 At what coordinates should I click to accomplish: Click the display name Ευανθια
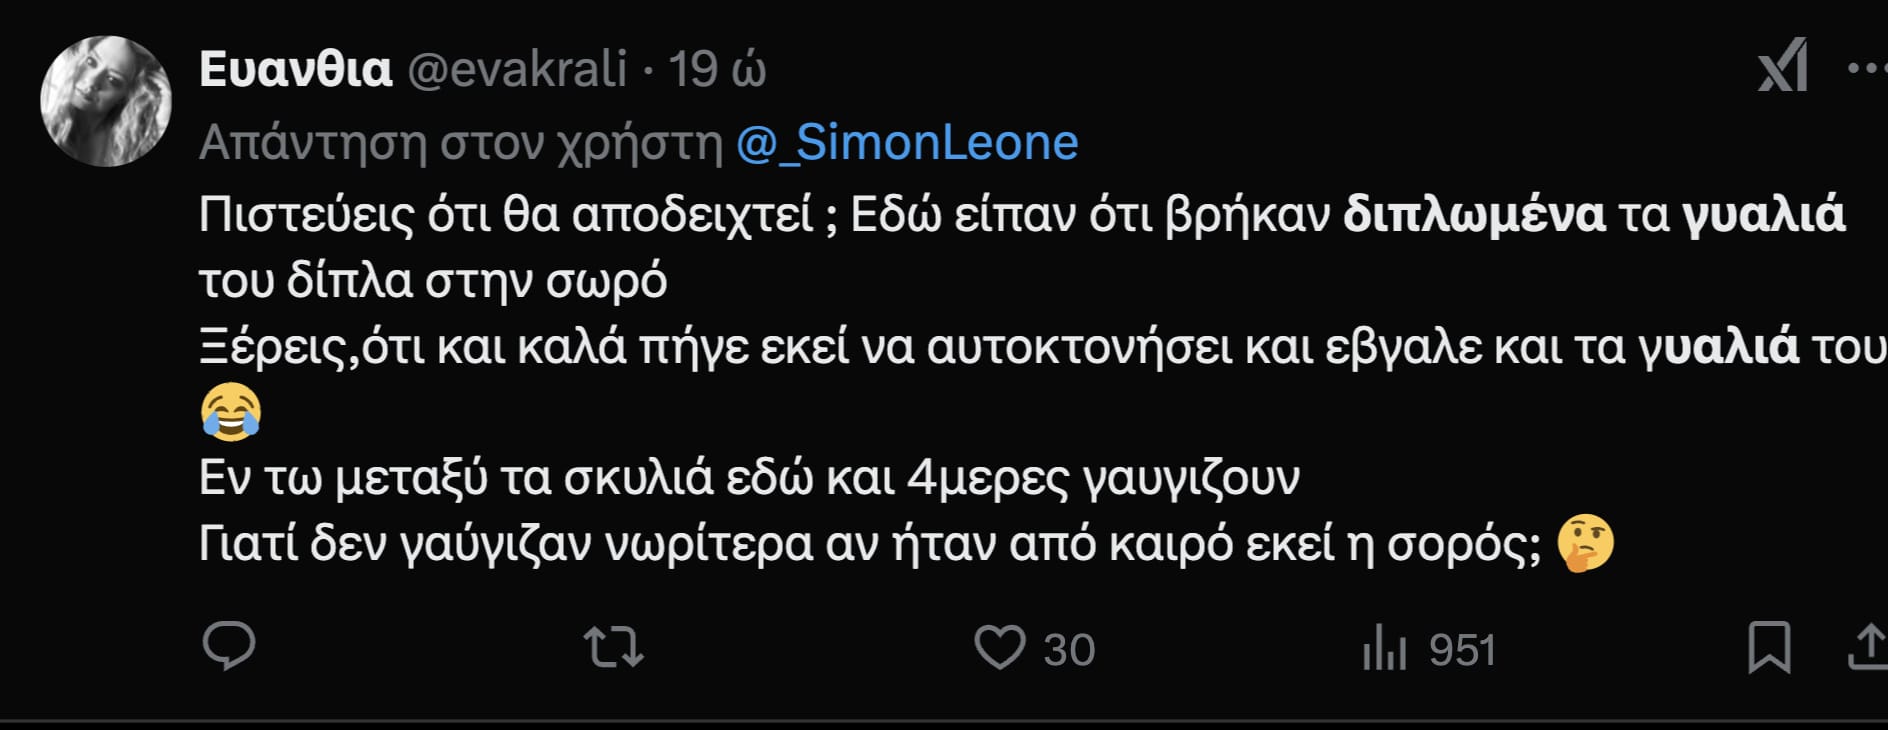[296, 69]
